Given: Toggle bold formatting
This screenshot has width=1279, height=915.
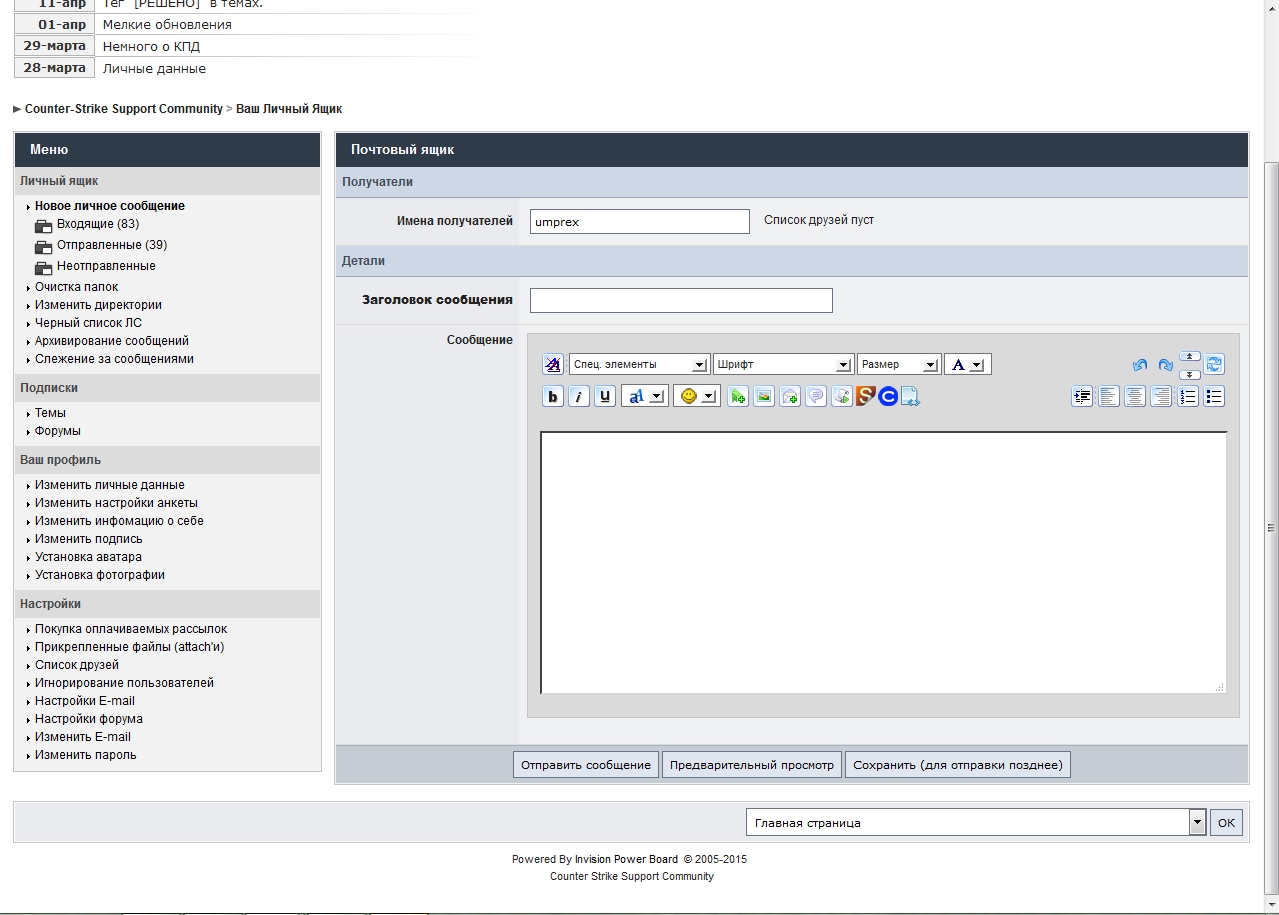Looking at the screenshot, I should (553, 397).
